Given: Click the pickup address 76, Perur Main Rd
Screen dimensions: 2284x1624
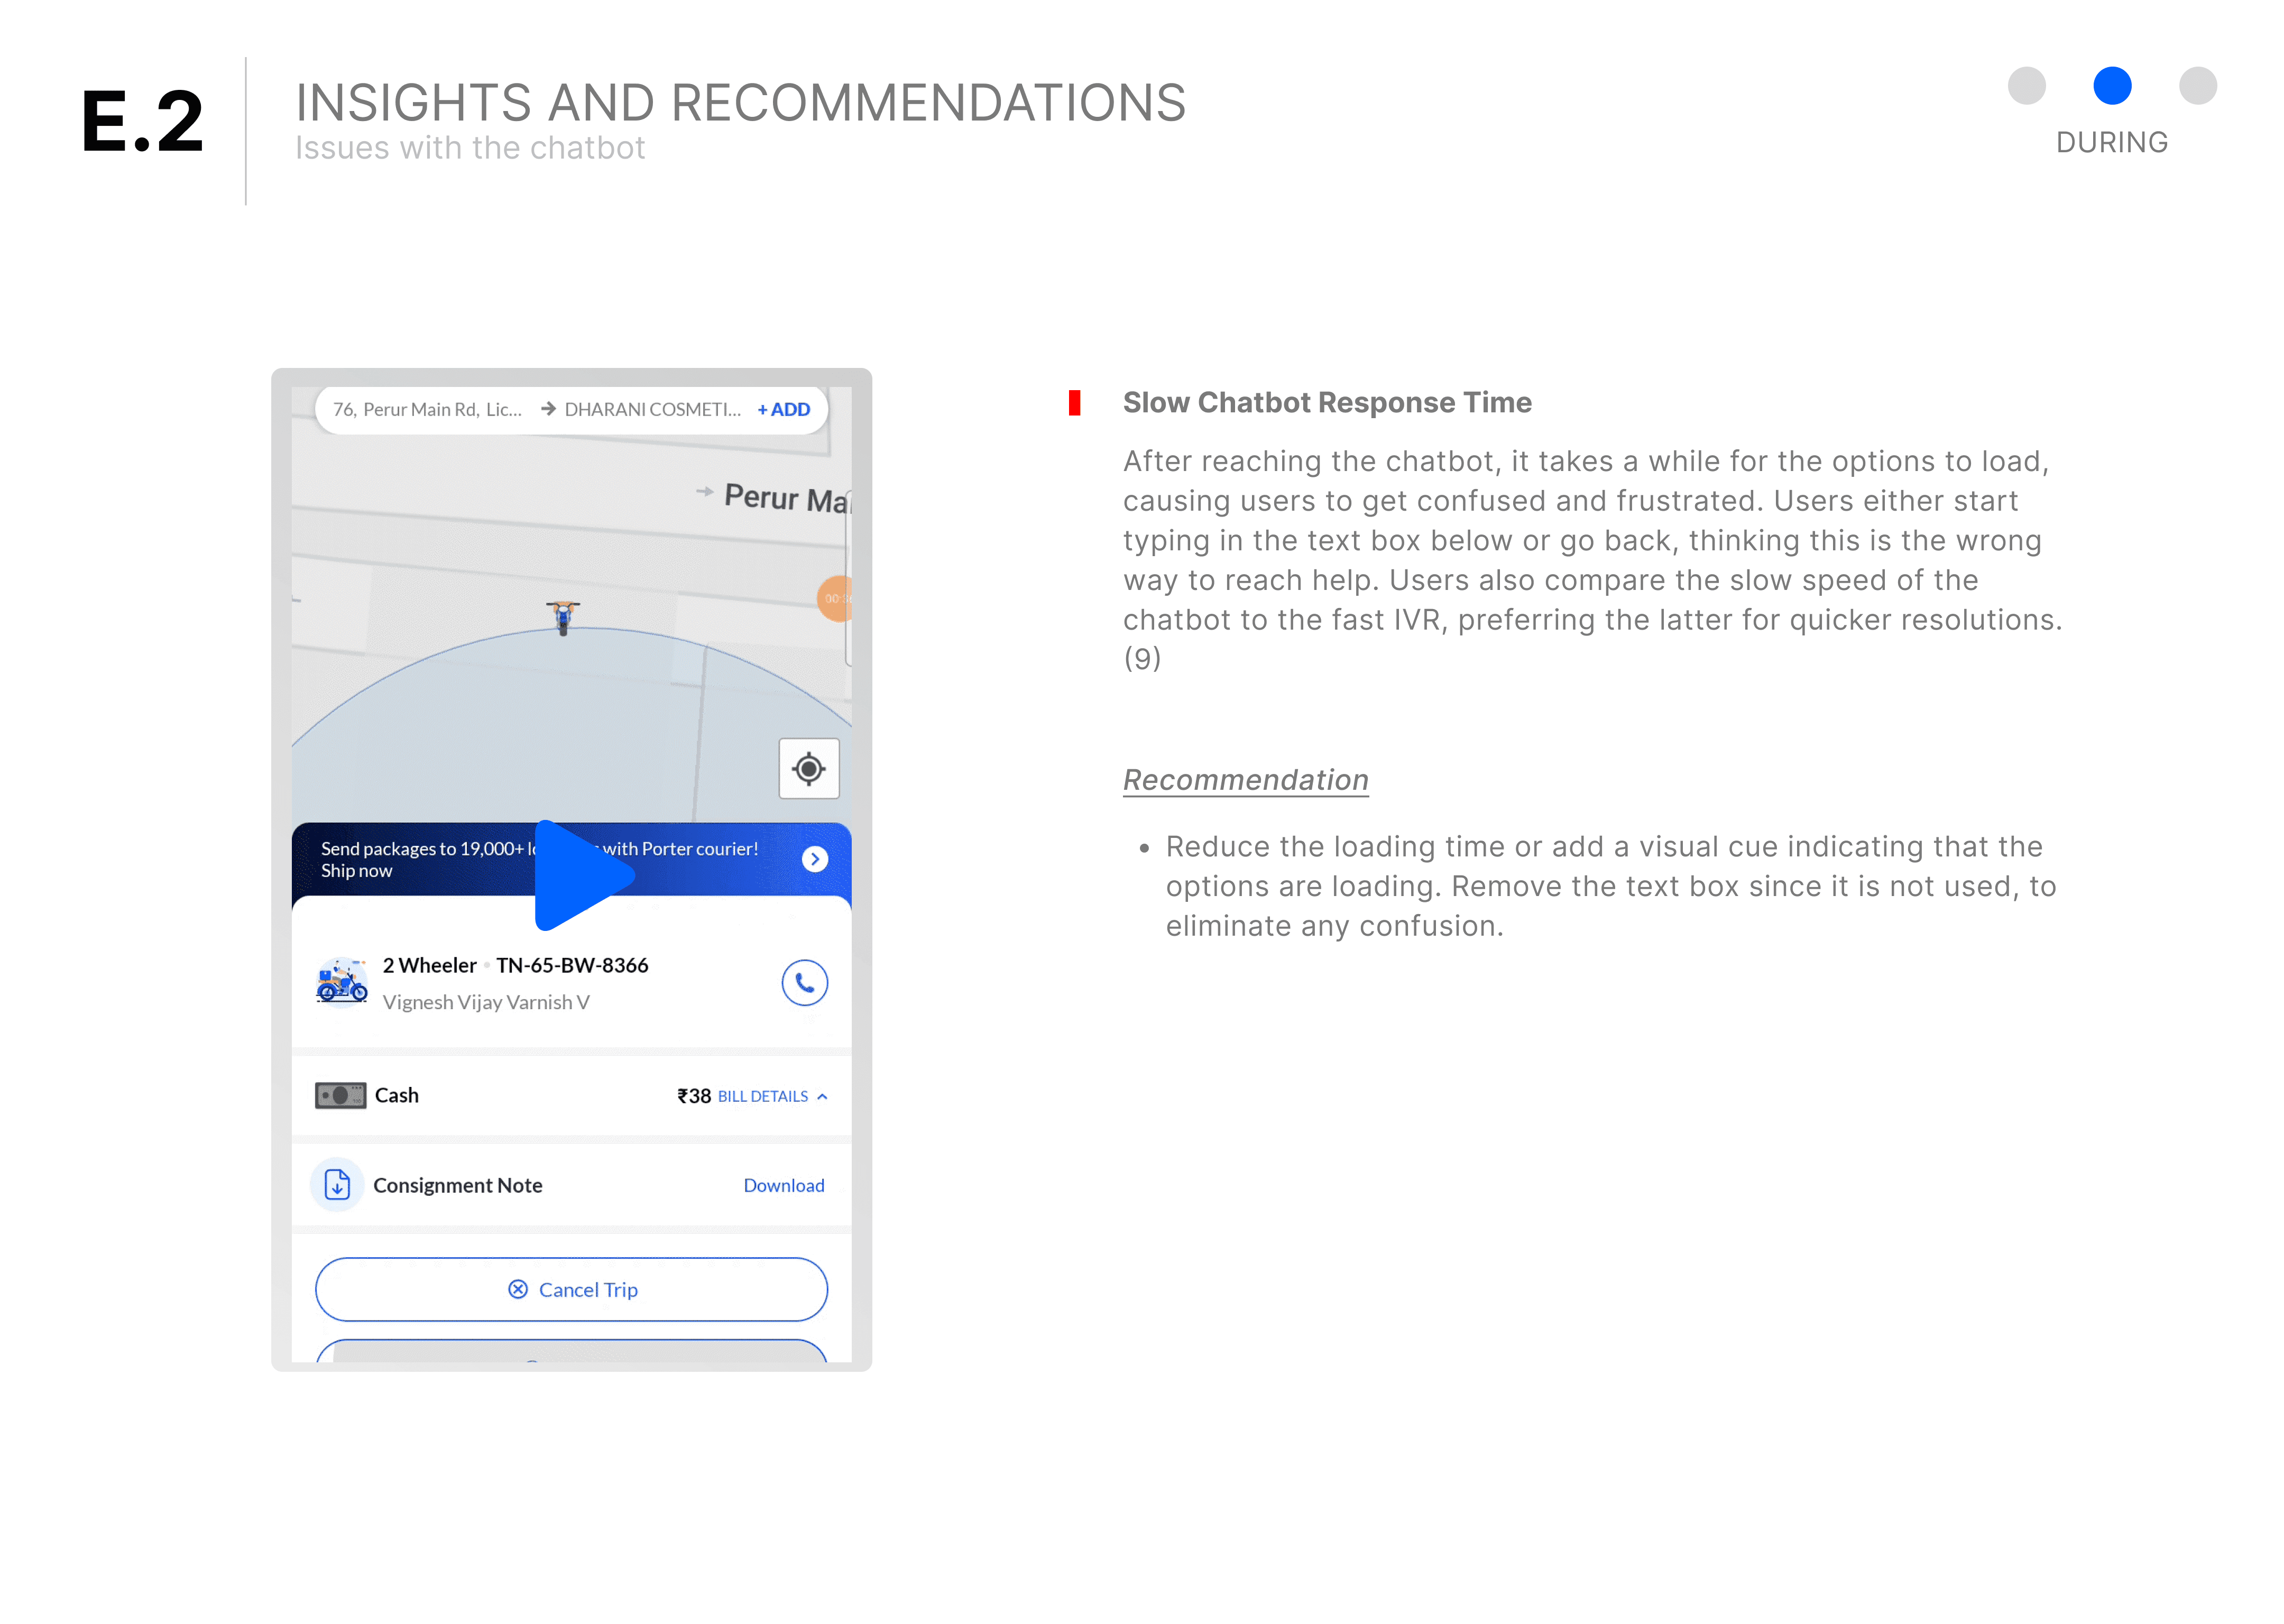Looking at the screenshot, I should tap(427, 409).
